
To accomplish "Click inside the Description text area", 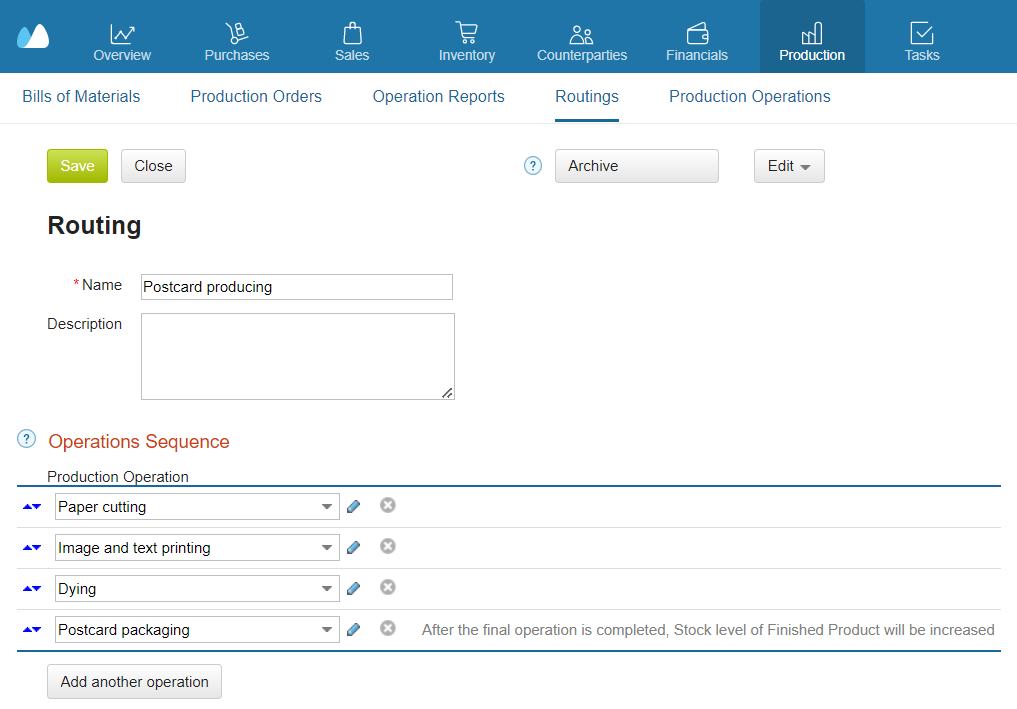I will click(x=297, y=355).
